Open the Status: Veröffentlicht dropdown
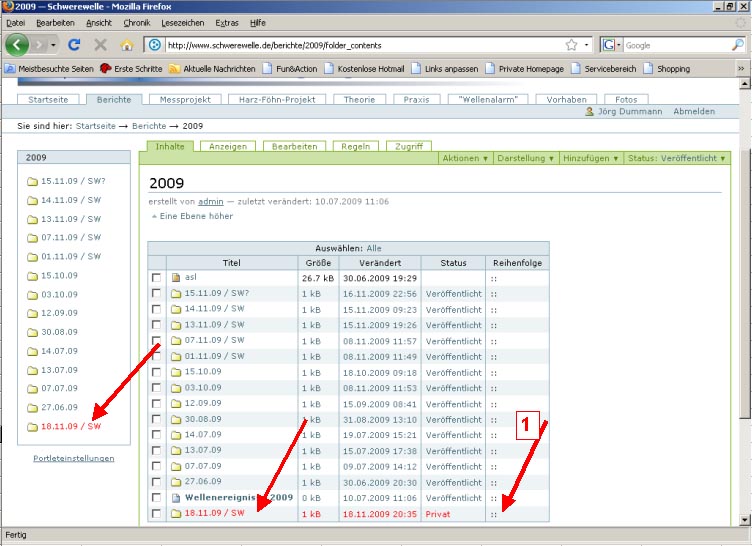The width and height of the screenshot is (752, 546). coord(677,158)
